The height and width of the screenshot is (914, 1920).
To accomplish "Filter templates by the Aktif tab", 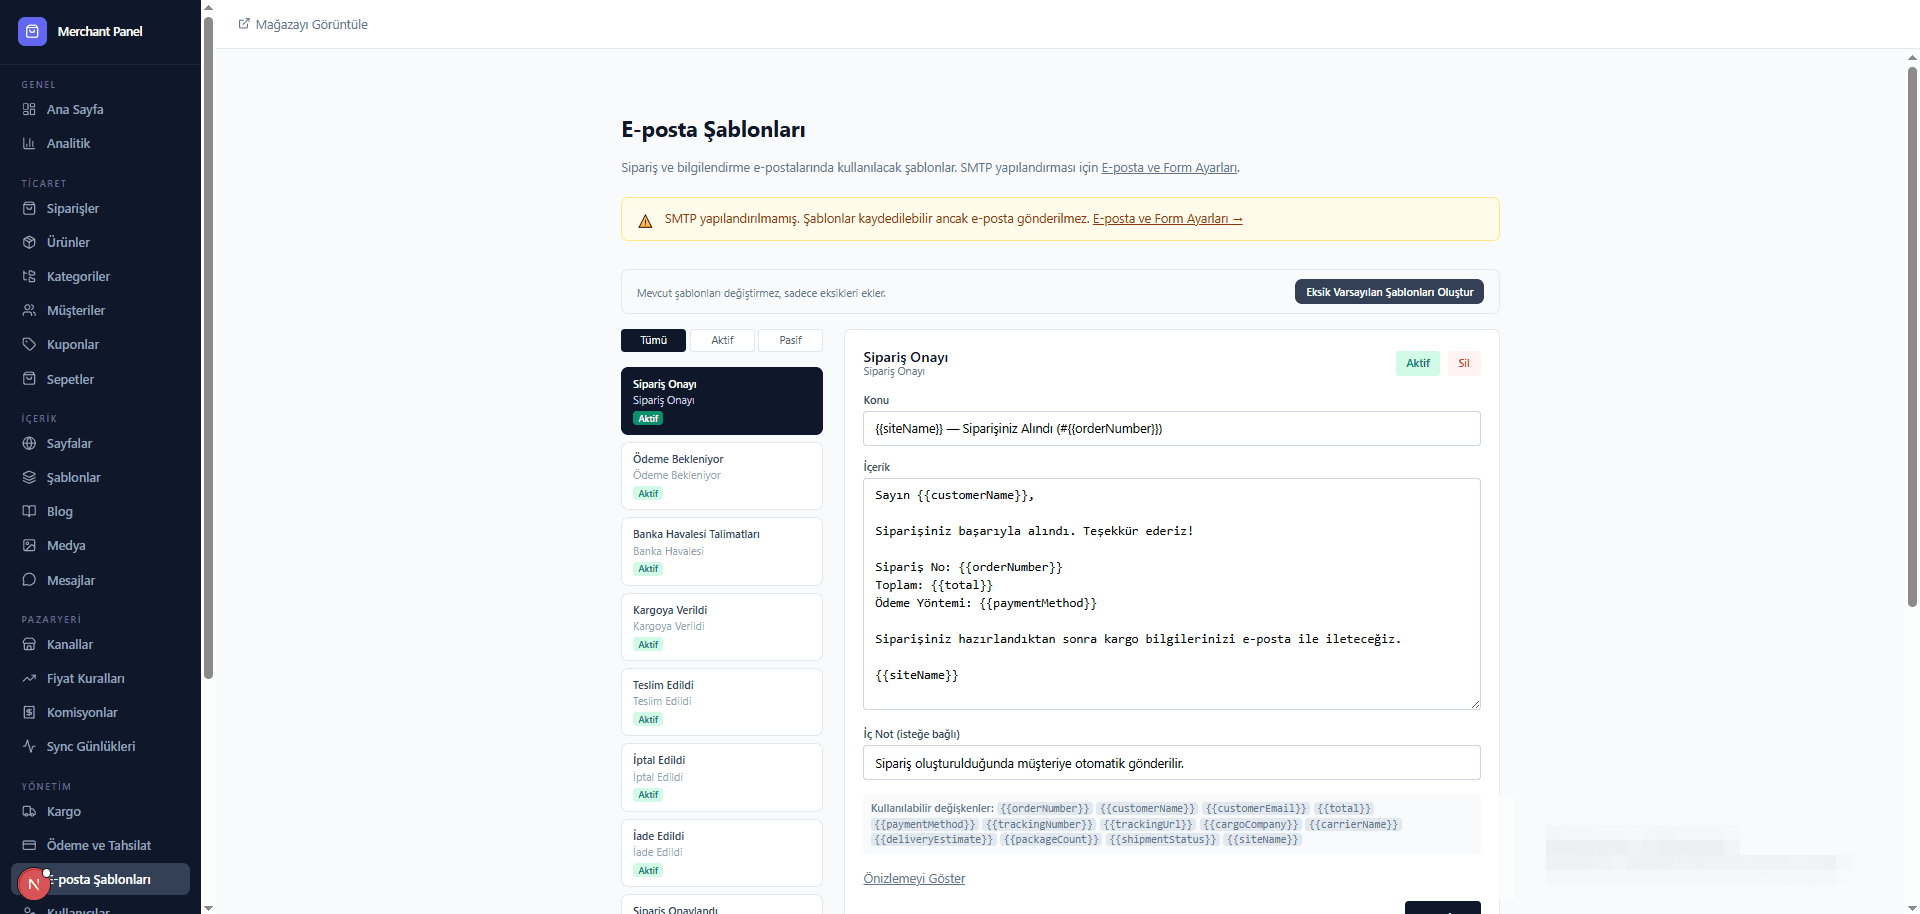I will tap(722, 341).
